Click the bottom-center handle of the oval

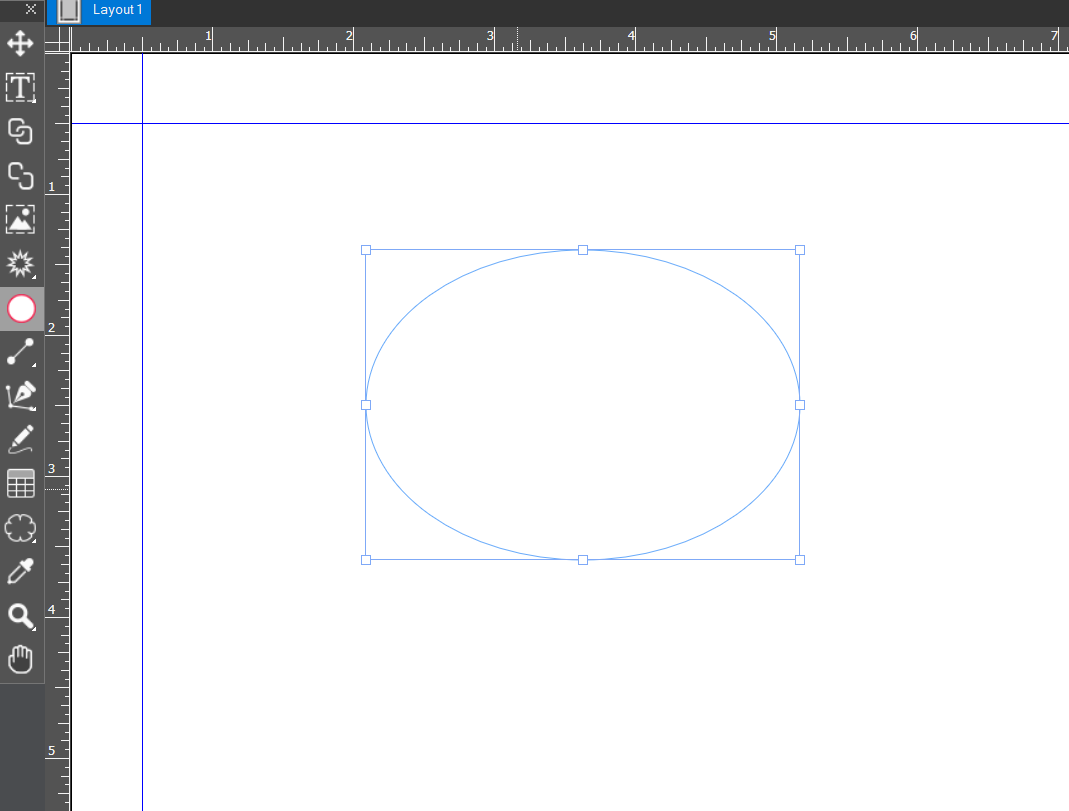pyautogui.click(x=583, y=560)
